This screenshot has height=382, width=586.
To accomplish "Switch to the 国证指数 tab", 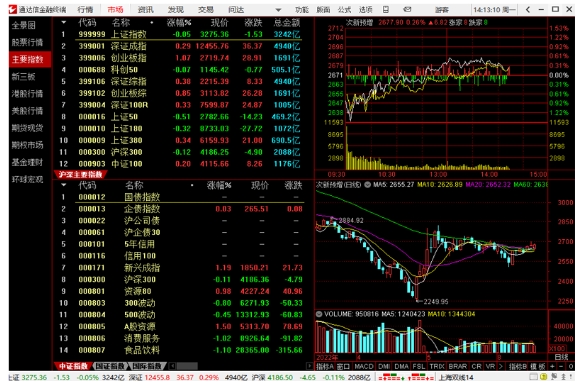I will click(109, 366).
